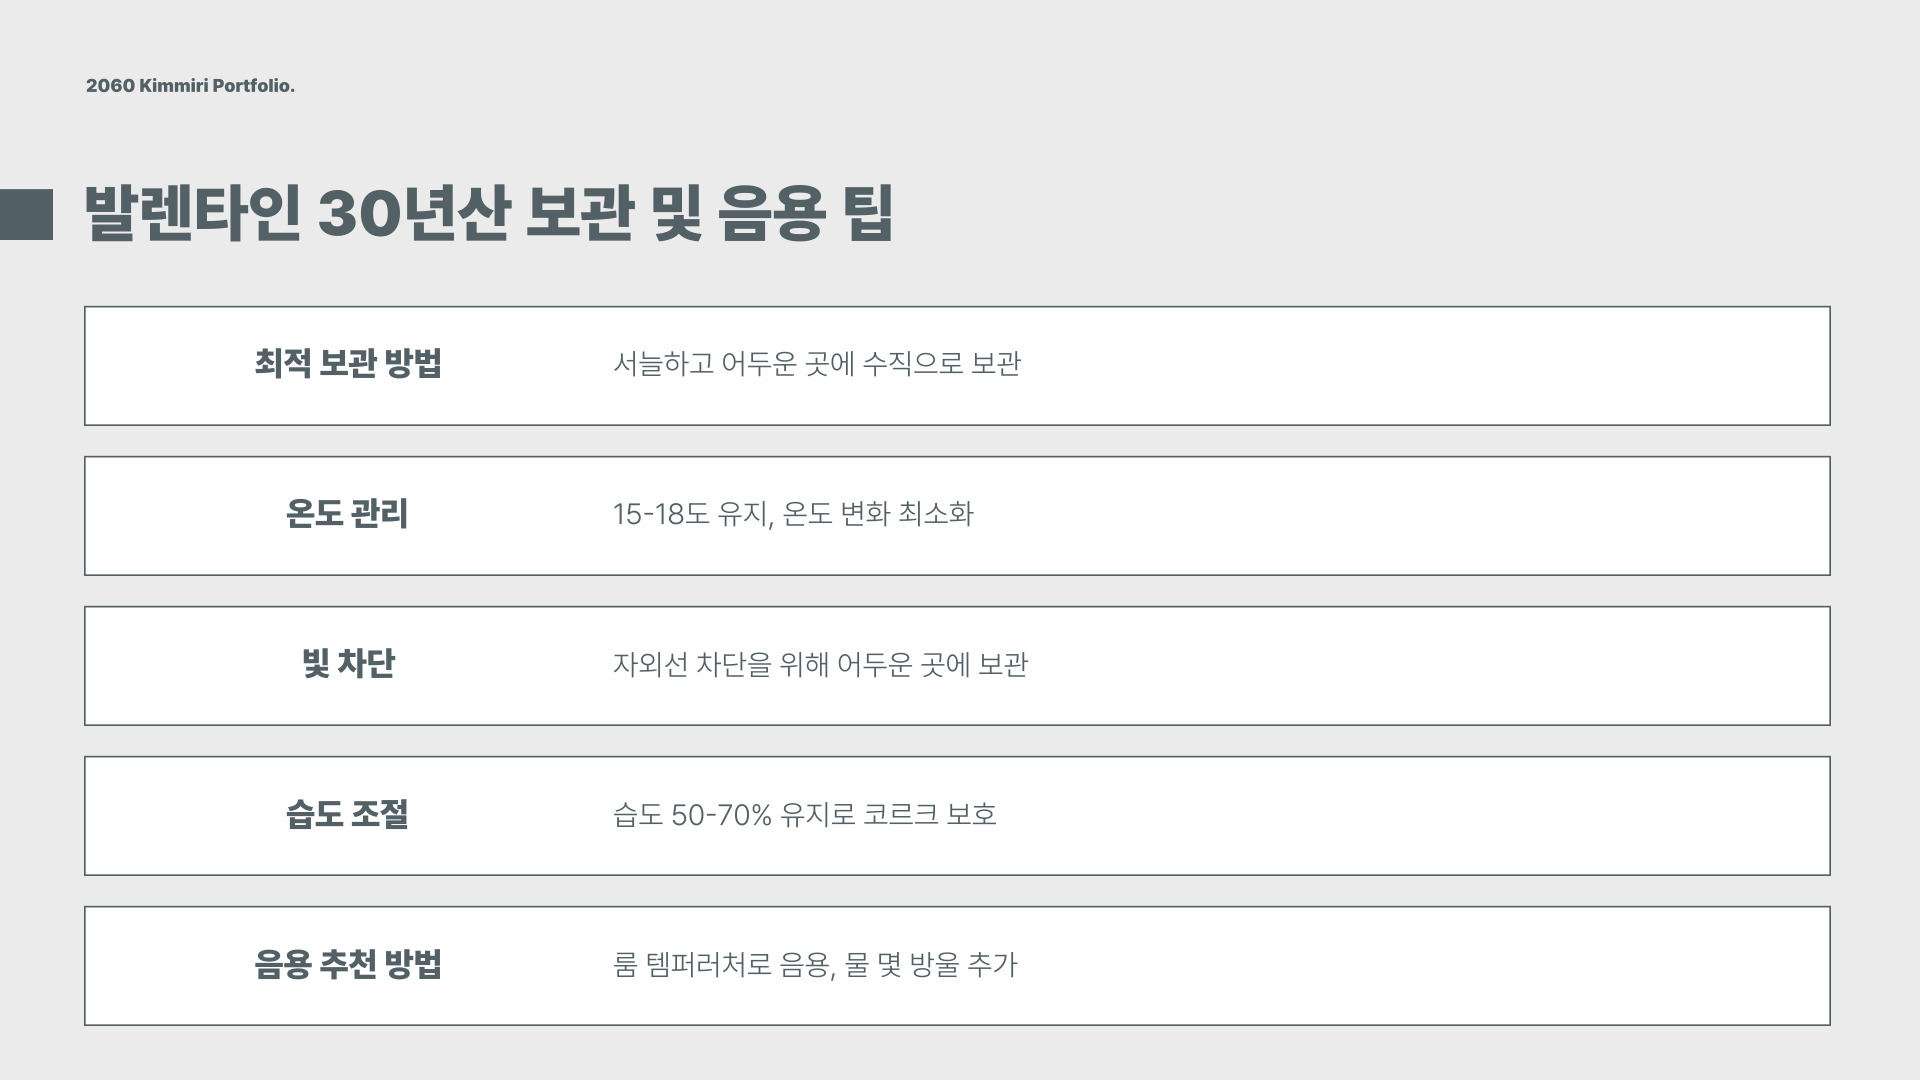Click empty space inside the 빛 차단 box
The width and height of the screenshot is (1920, 1080).
coord(1420,666)
